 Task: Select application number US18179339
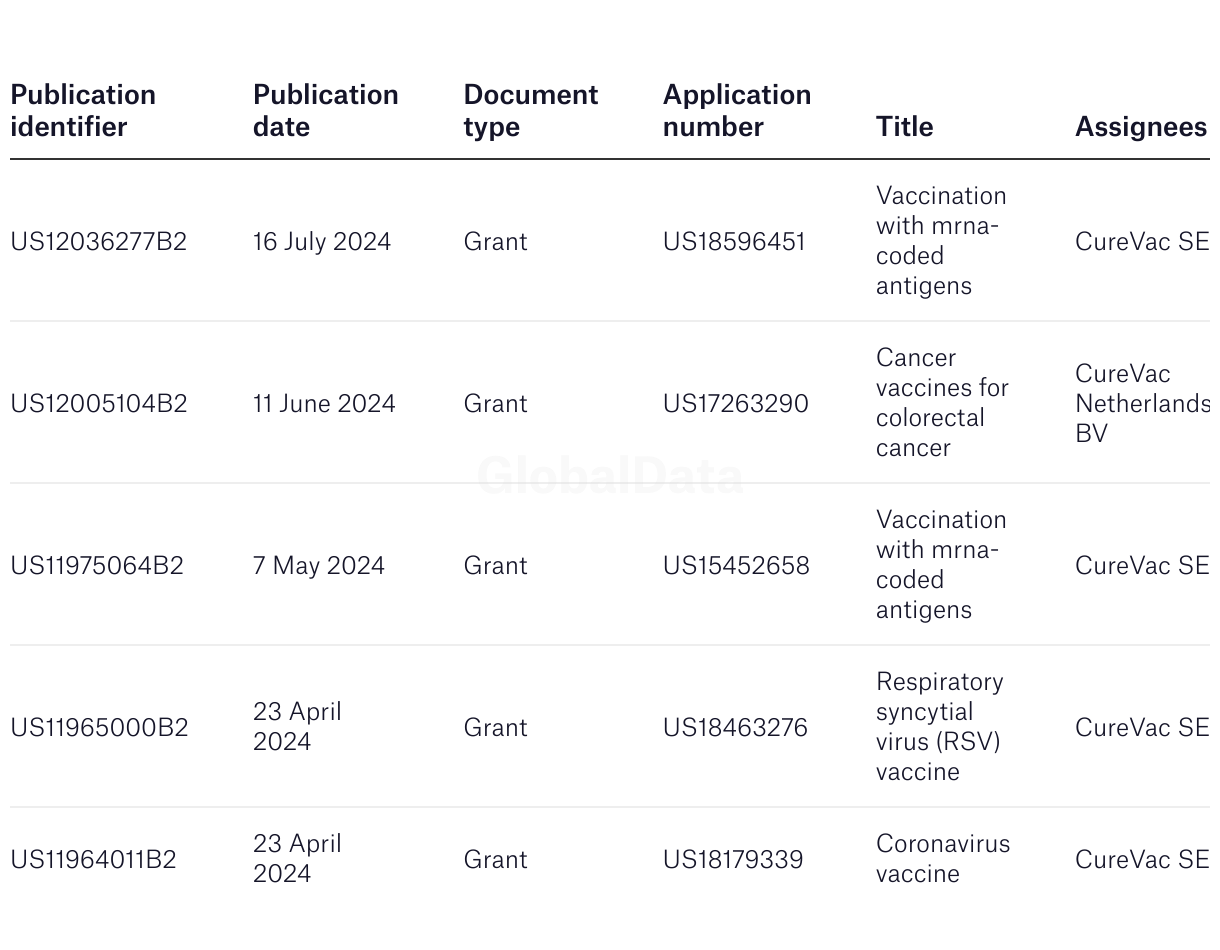pos(732,860)
